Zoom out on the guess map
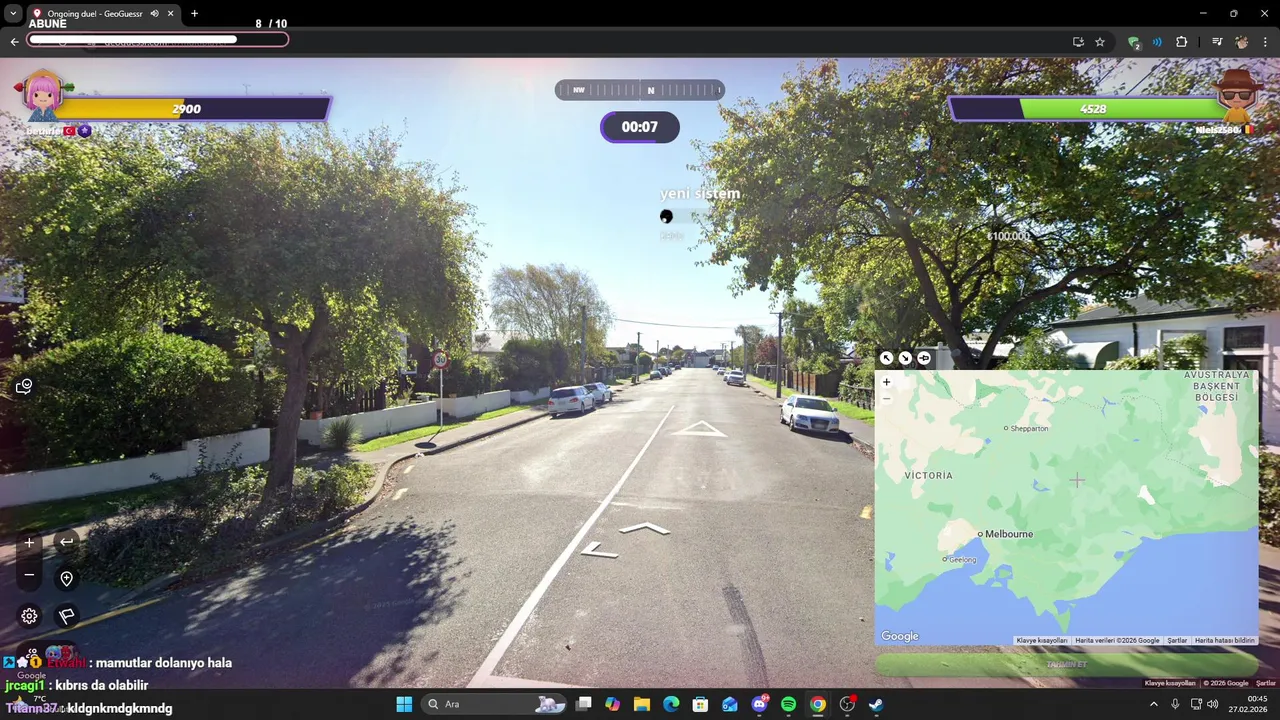1280x720 pixels. [886, 399]
